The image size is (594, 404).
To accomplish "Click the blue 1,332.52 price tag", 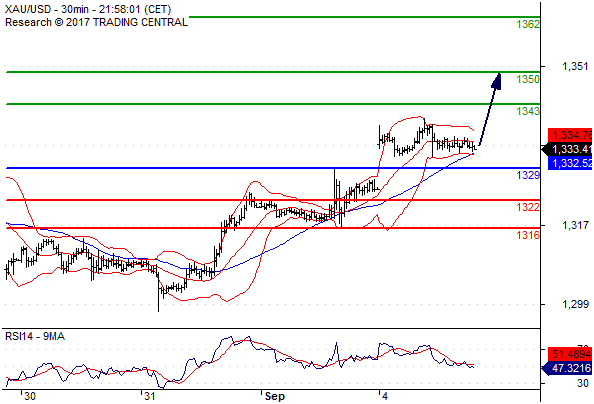I will pos(570,163).
